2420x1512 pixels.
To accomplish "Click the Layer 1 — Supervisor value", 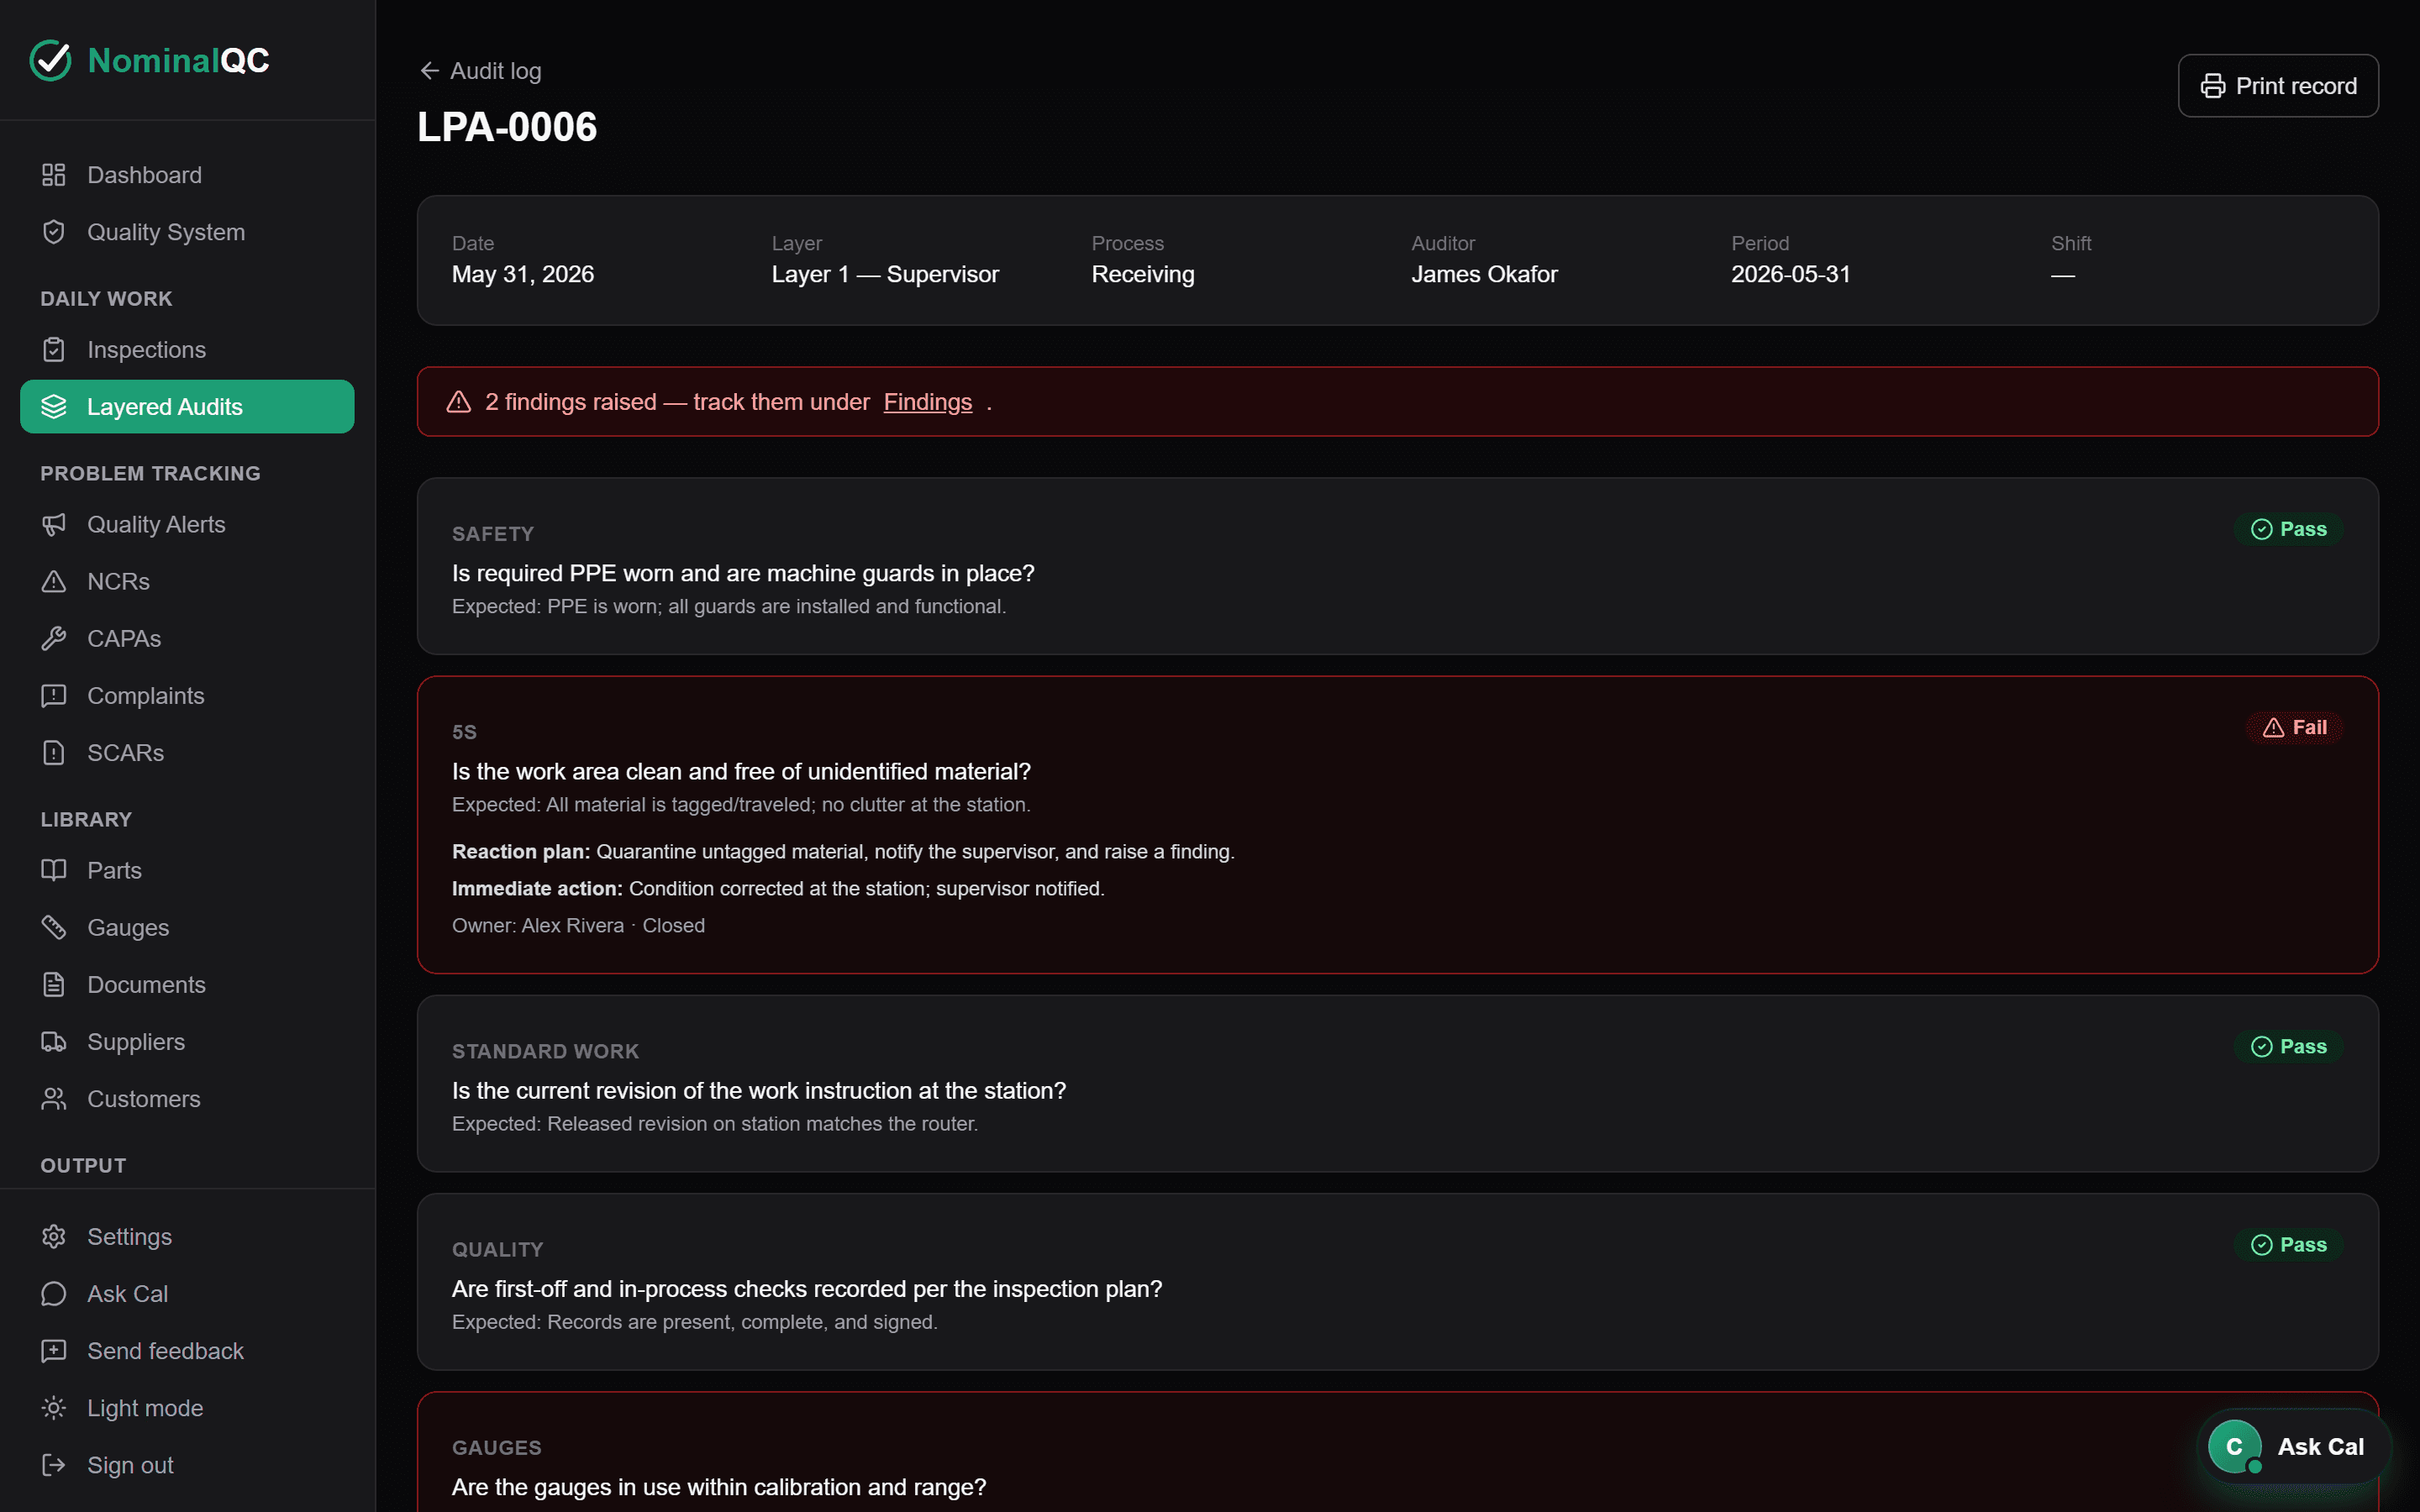I will (885, 274).
